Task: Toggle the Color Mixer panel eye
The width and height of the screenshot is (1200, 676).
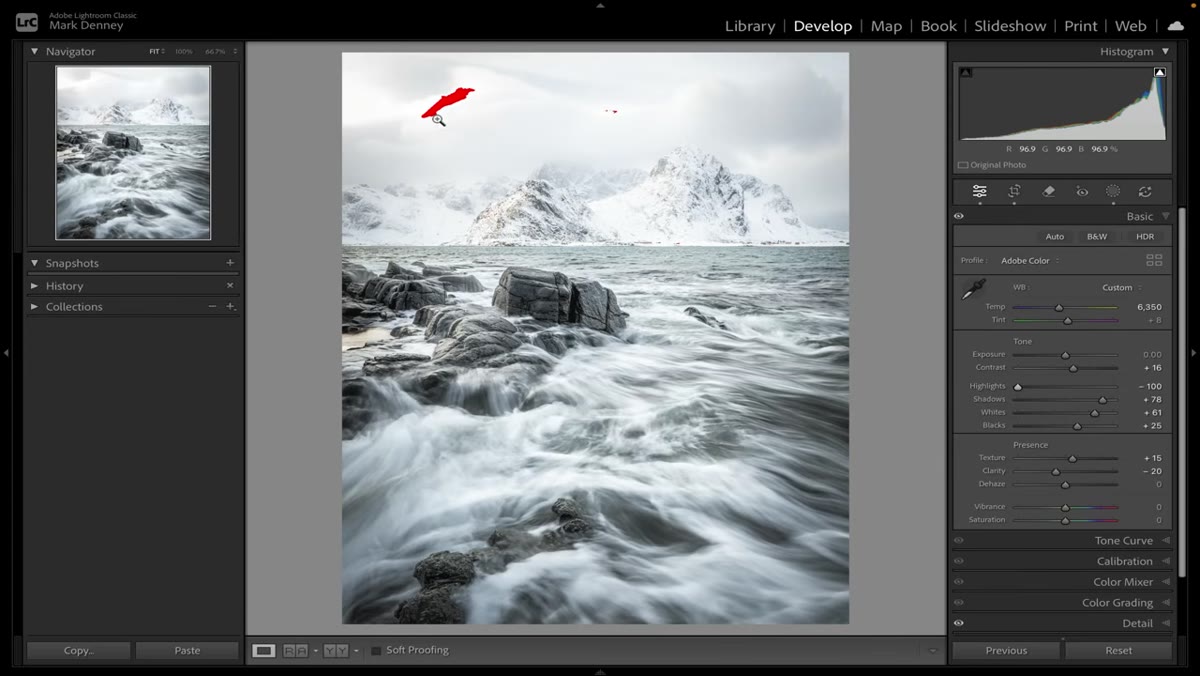Action: (x=959, y=582)
